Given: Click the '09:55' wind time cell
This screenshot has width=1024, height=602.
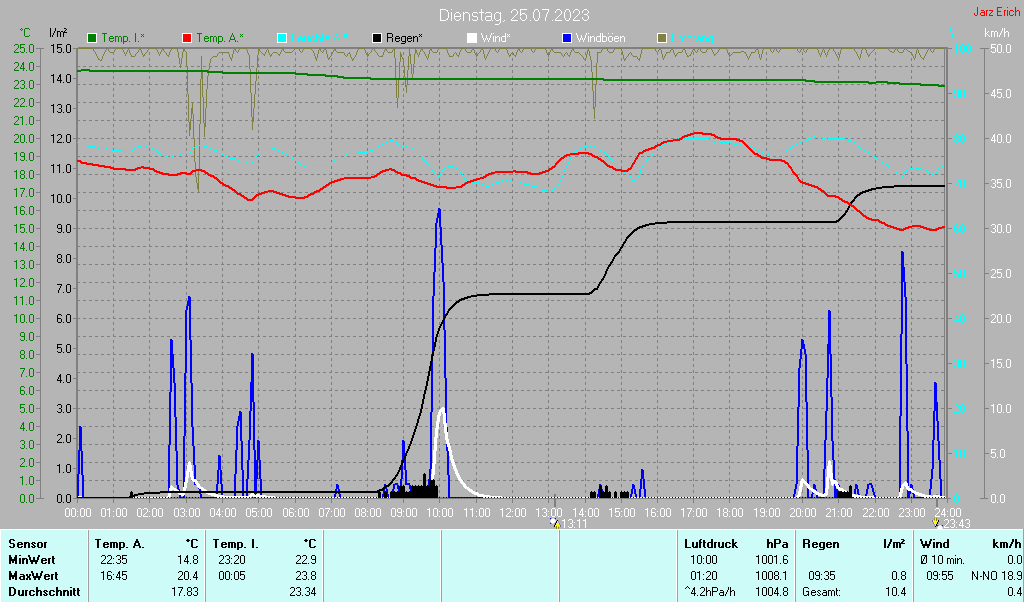Looking at the screenshot, I should point(940,577).
